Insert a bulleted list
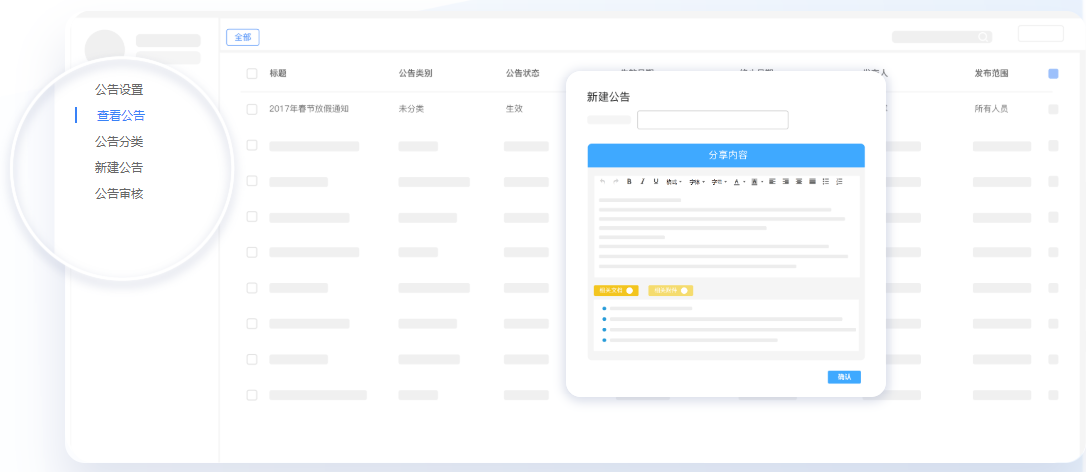Image resolution: width=1089 pixels, height=472 pixels. click(826, 181)
